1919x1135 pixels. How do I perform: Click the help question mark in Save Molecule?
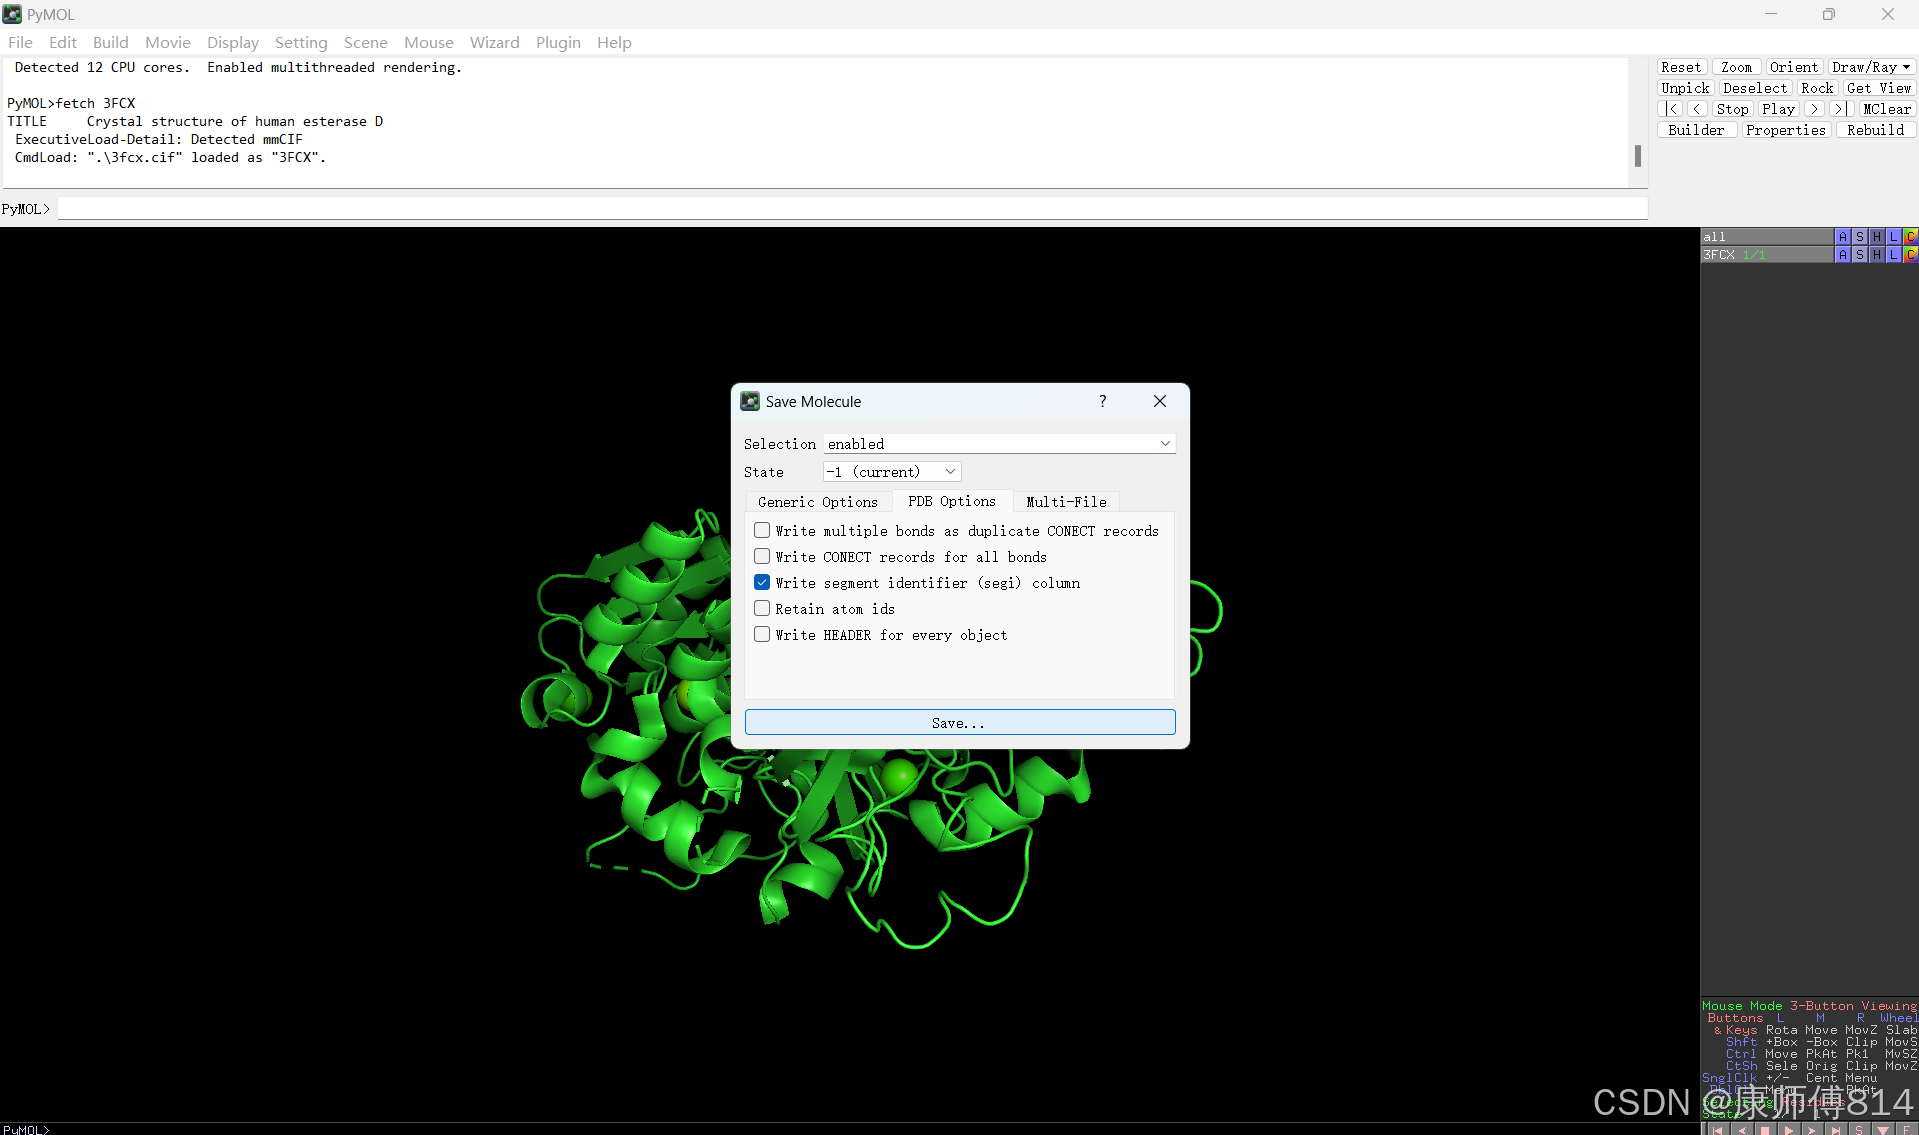(x=1102, y=401)
